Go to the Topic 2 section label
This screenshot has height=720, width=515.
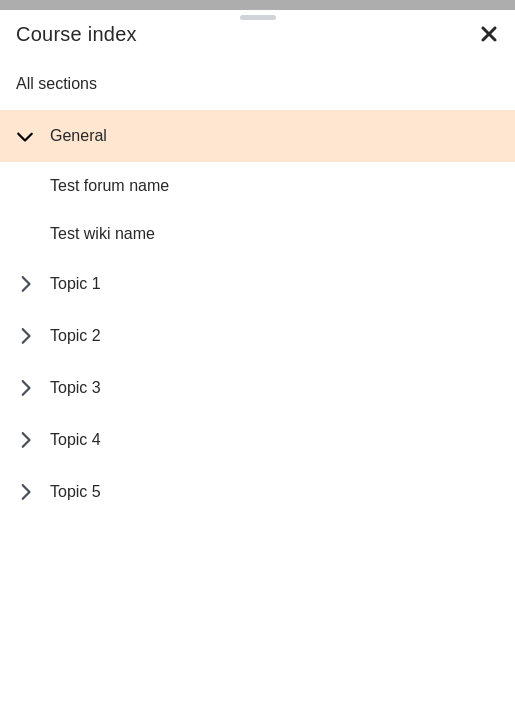click(75, 336)
